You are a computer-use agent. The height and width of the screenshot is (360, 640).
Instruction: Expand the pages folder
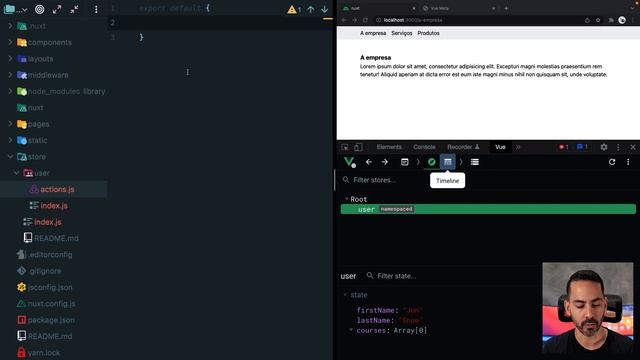10,124
